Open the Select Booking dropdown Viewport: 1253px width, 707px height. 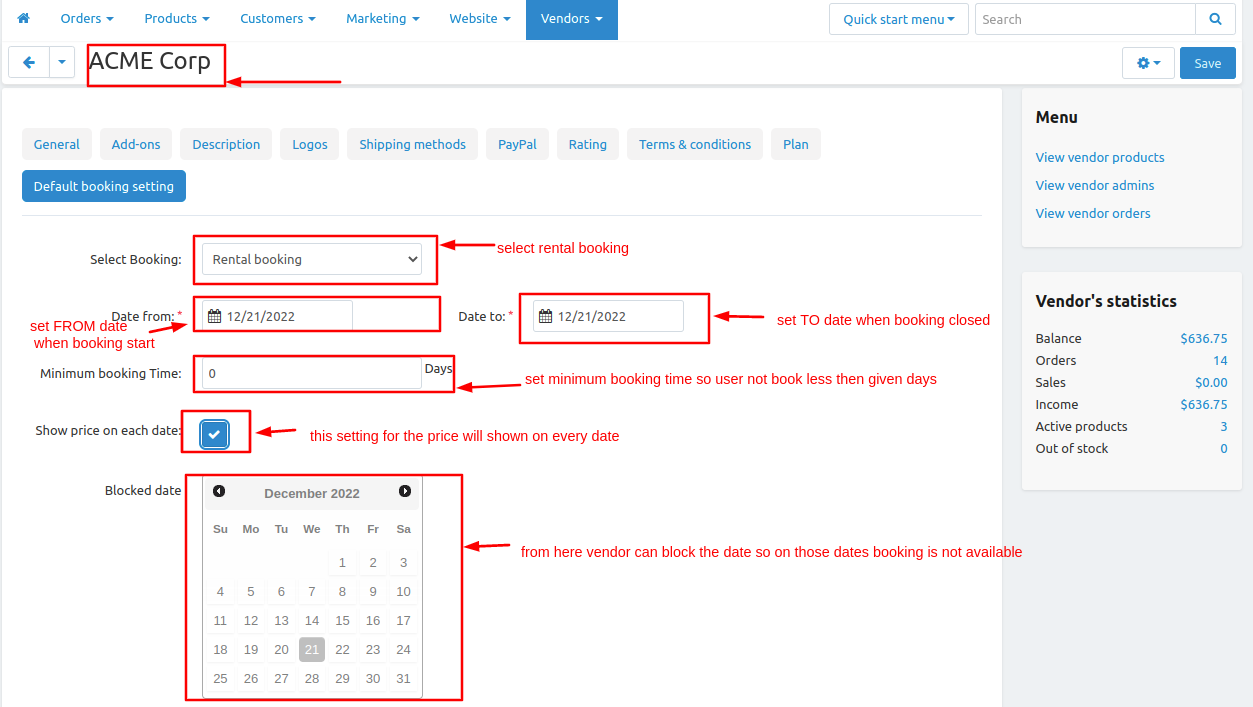pyautogui.click(x=312, y=259)
